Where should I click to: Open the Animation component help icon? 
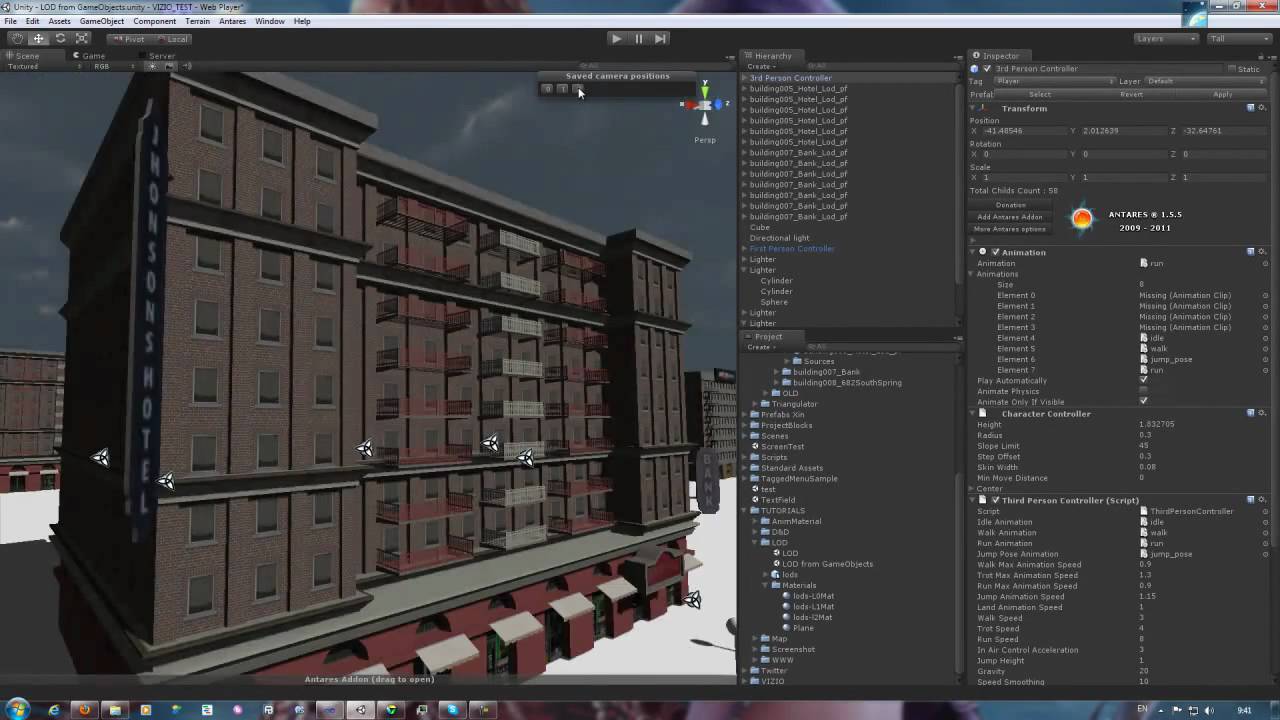[1250, 252]
